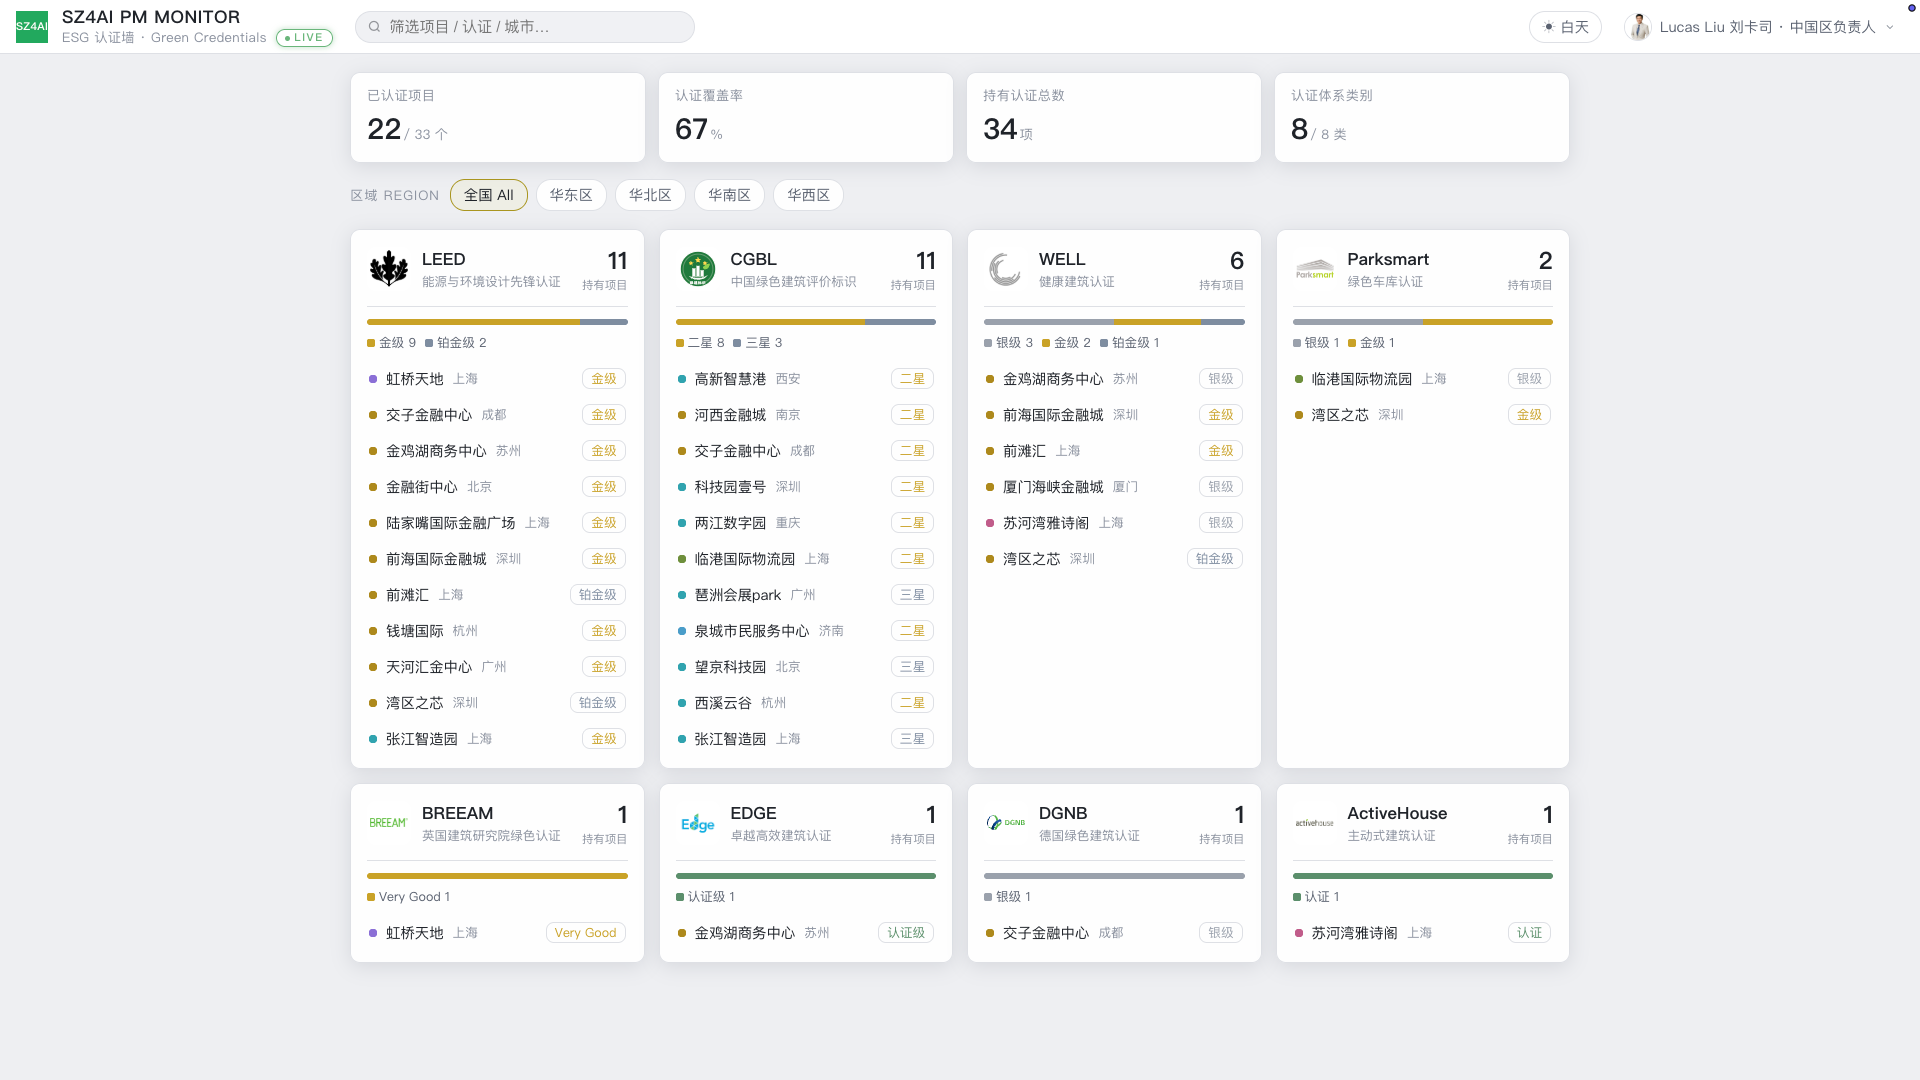The height and width of the screenshot is (1080, 1920).
Task: Choose the 华南区 region chip
Action: point(729,195)
